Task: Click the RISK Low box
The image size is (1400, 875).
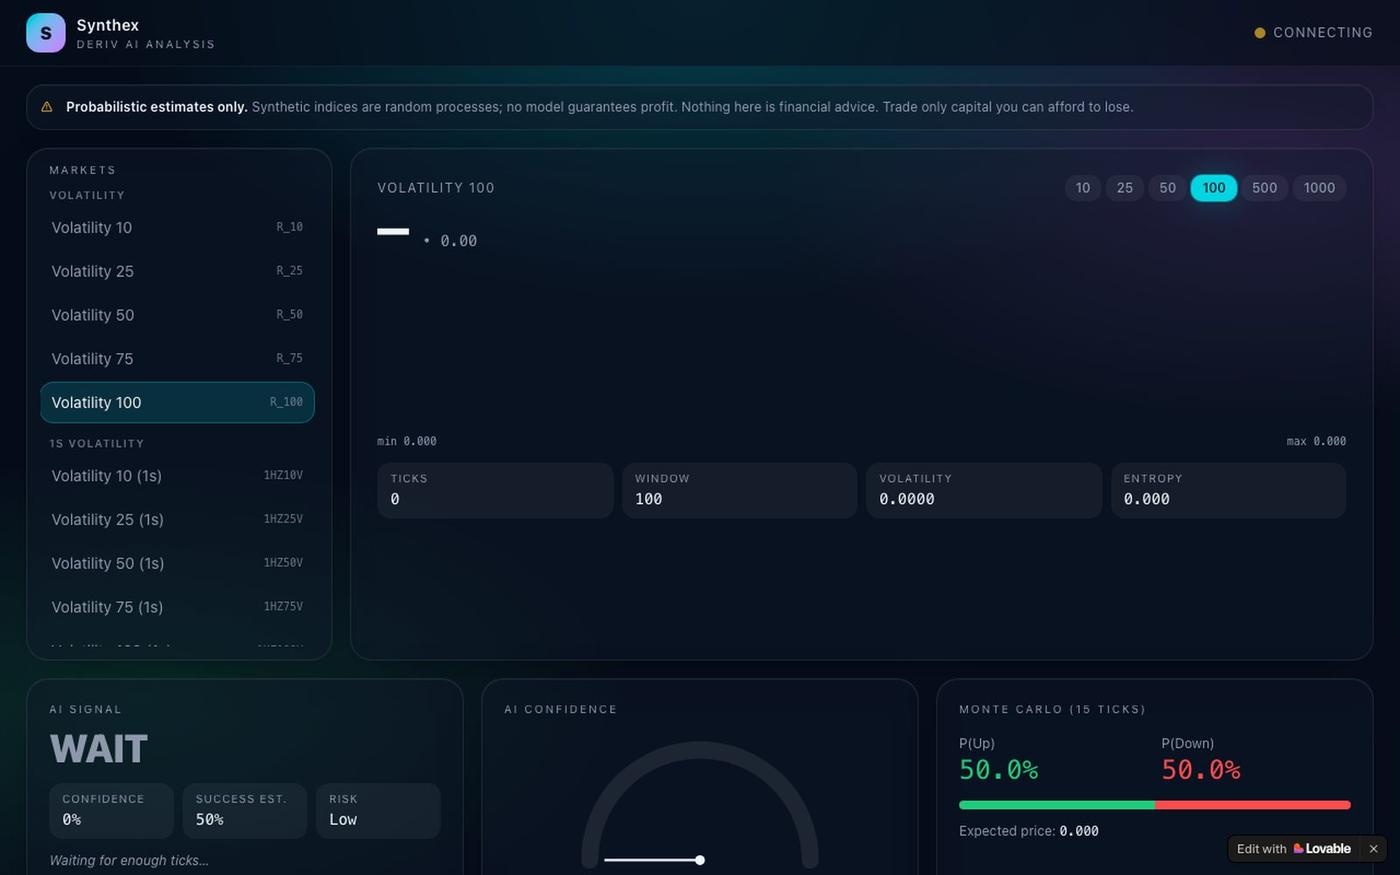Action: (x=378, y=811)
